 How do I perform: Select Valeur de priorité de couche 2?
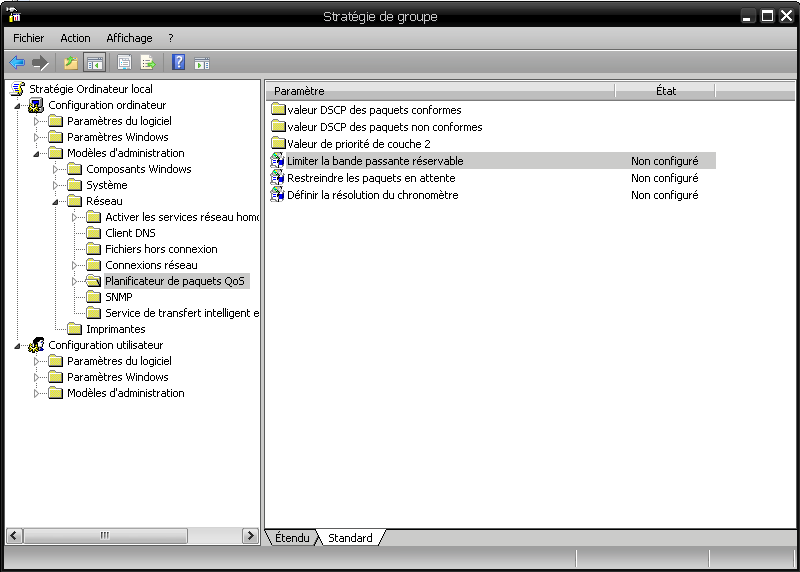pyautogui.click(x=359, y=144)
